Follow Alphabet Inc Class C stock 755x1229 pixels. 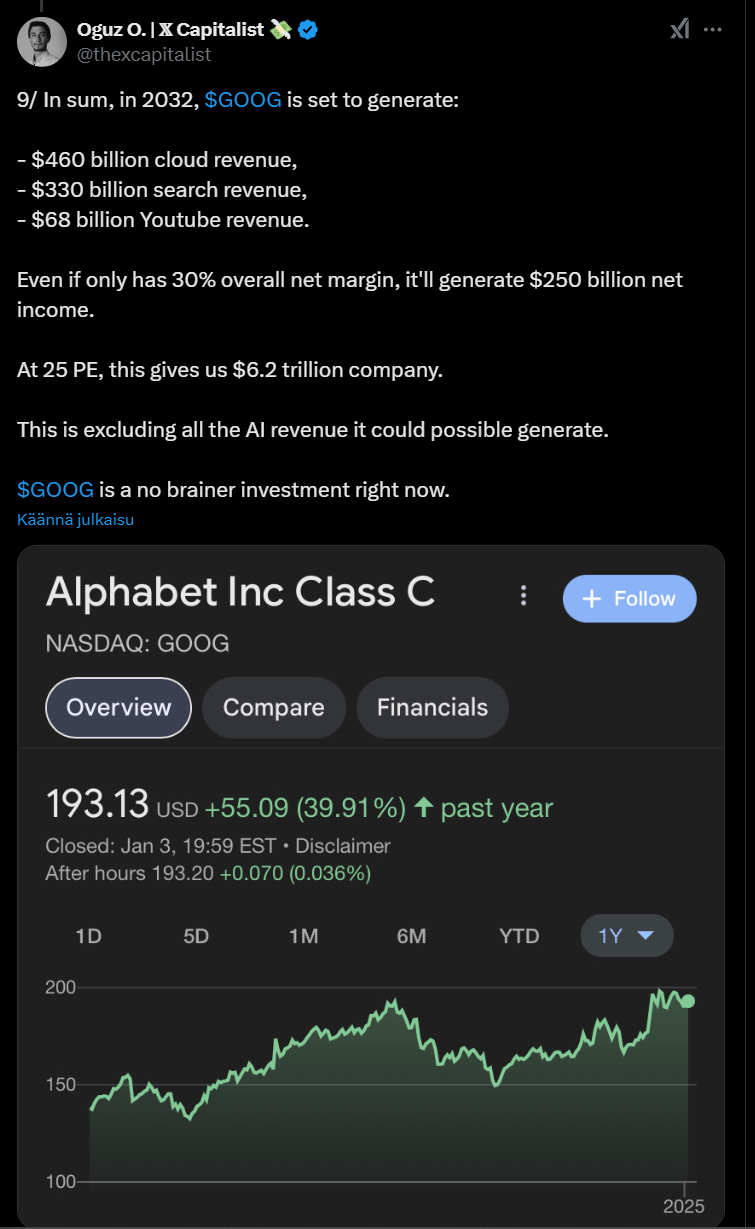630,598
